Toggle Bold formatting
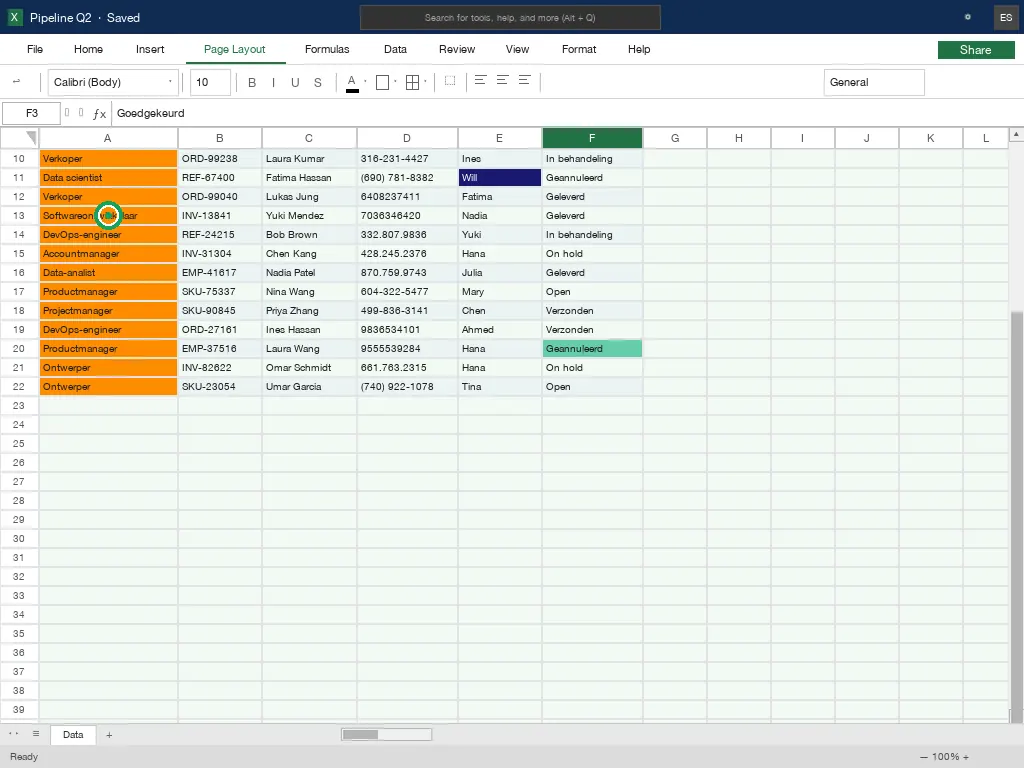The width and height of the screenshot is (1024, 768). [252, 82]
